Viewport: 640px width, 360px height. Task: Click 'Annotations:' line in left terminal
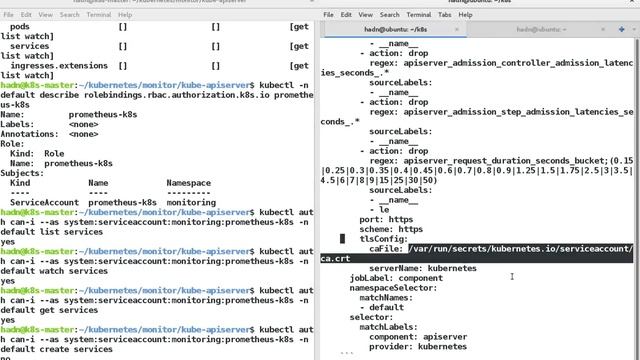[49, 134]
